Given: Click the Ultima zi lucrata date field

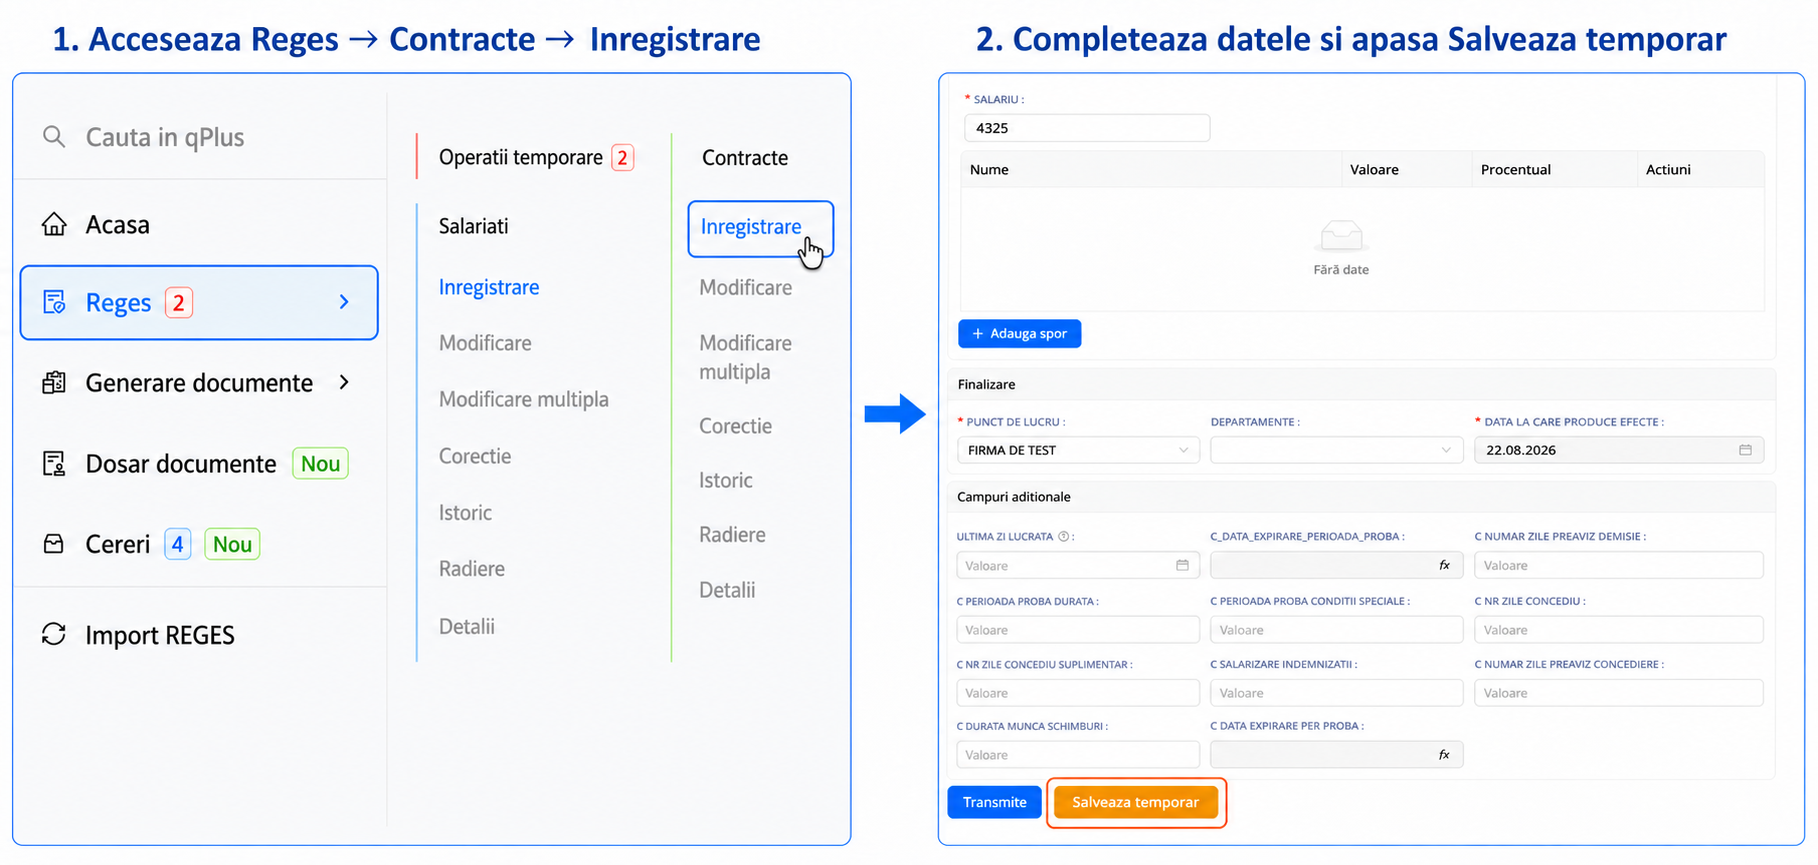Looking at the screenshot, I should 1078,565.
